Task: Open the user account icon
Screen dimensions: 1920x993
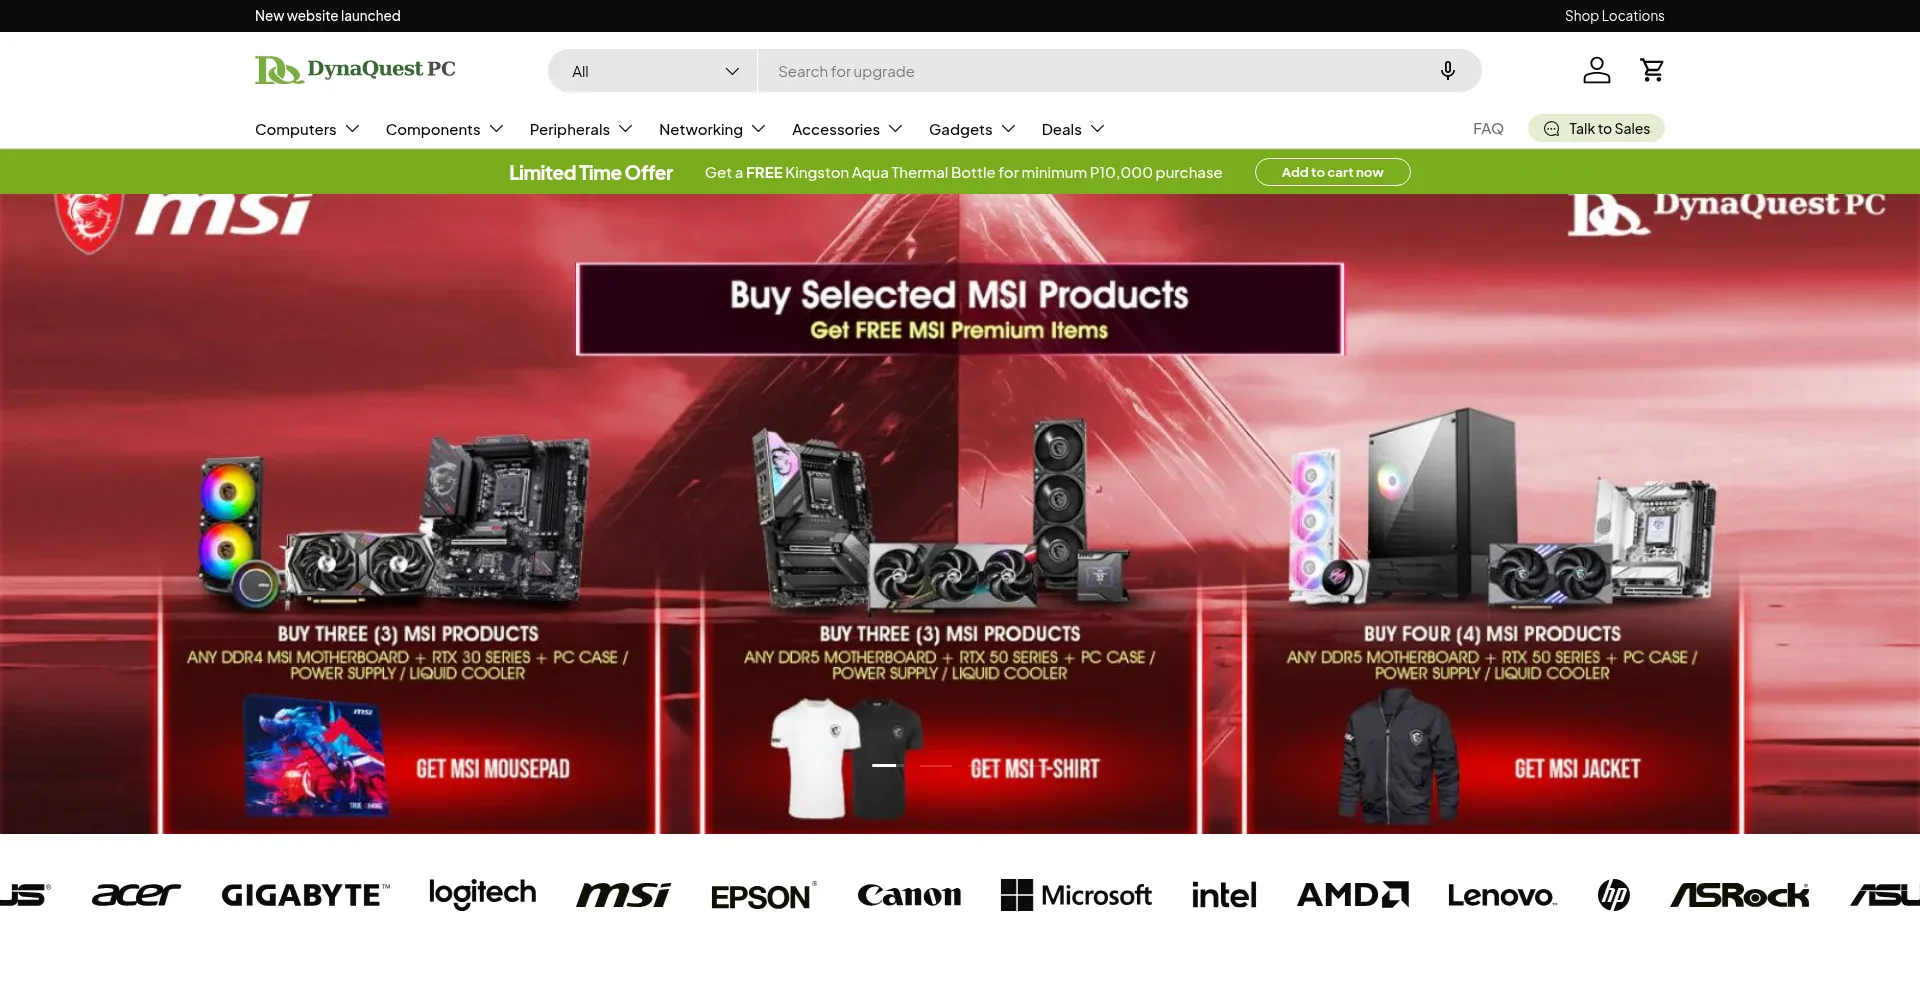Action: click(x=1597, y=70)
